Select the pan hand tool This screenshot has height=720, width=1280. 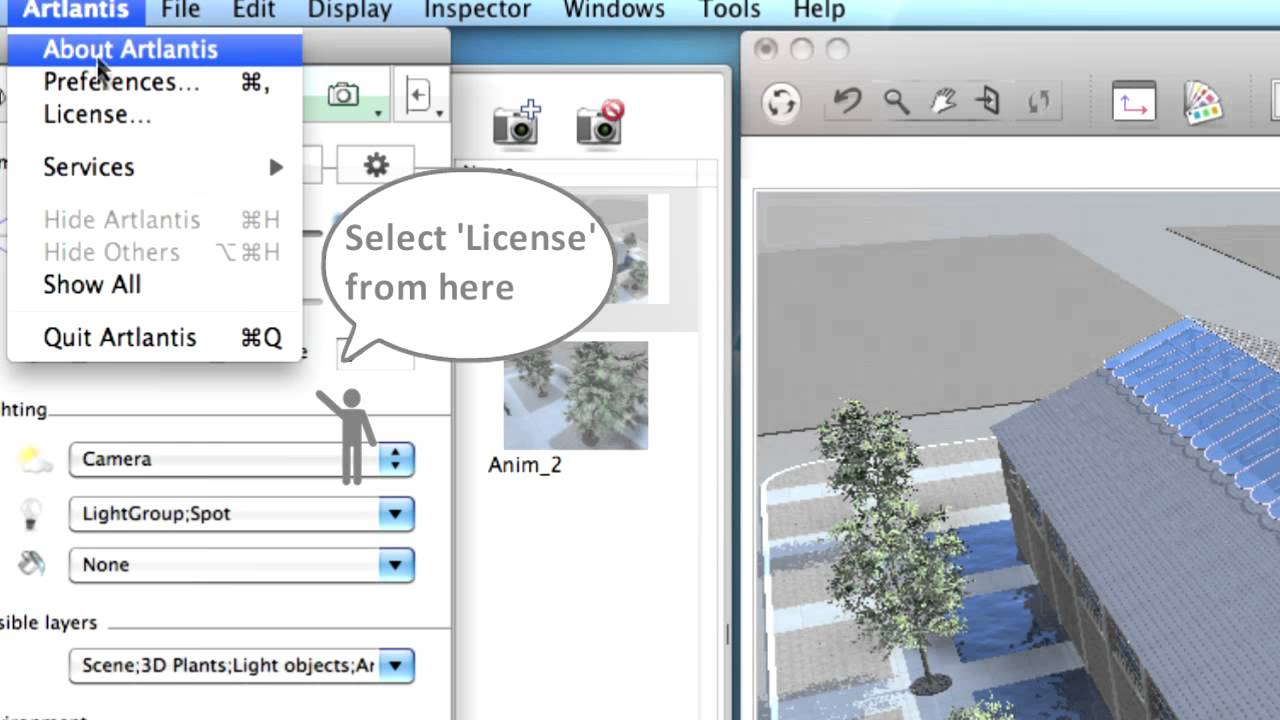pos(942,101)
